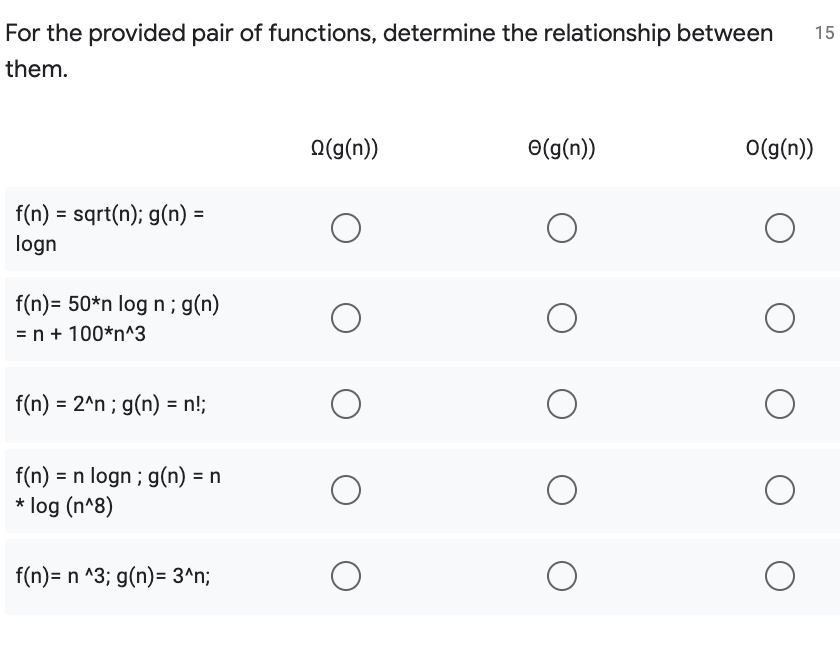Select Θ(g(n)) for n^3 versus 3^n row
840x646 pixels.
point(562,576)
